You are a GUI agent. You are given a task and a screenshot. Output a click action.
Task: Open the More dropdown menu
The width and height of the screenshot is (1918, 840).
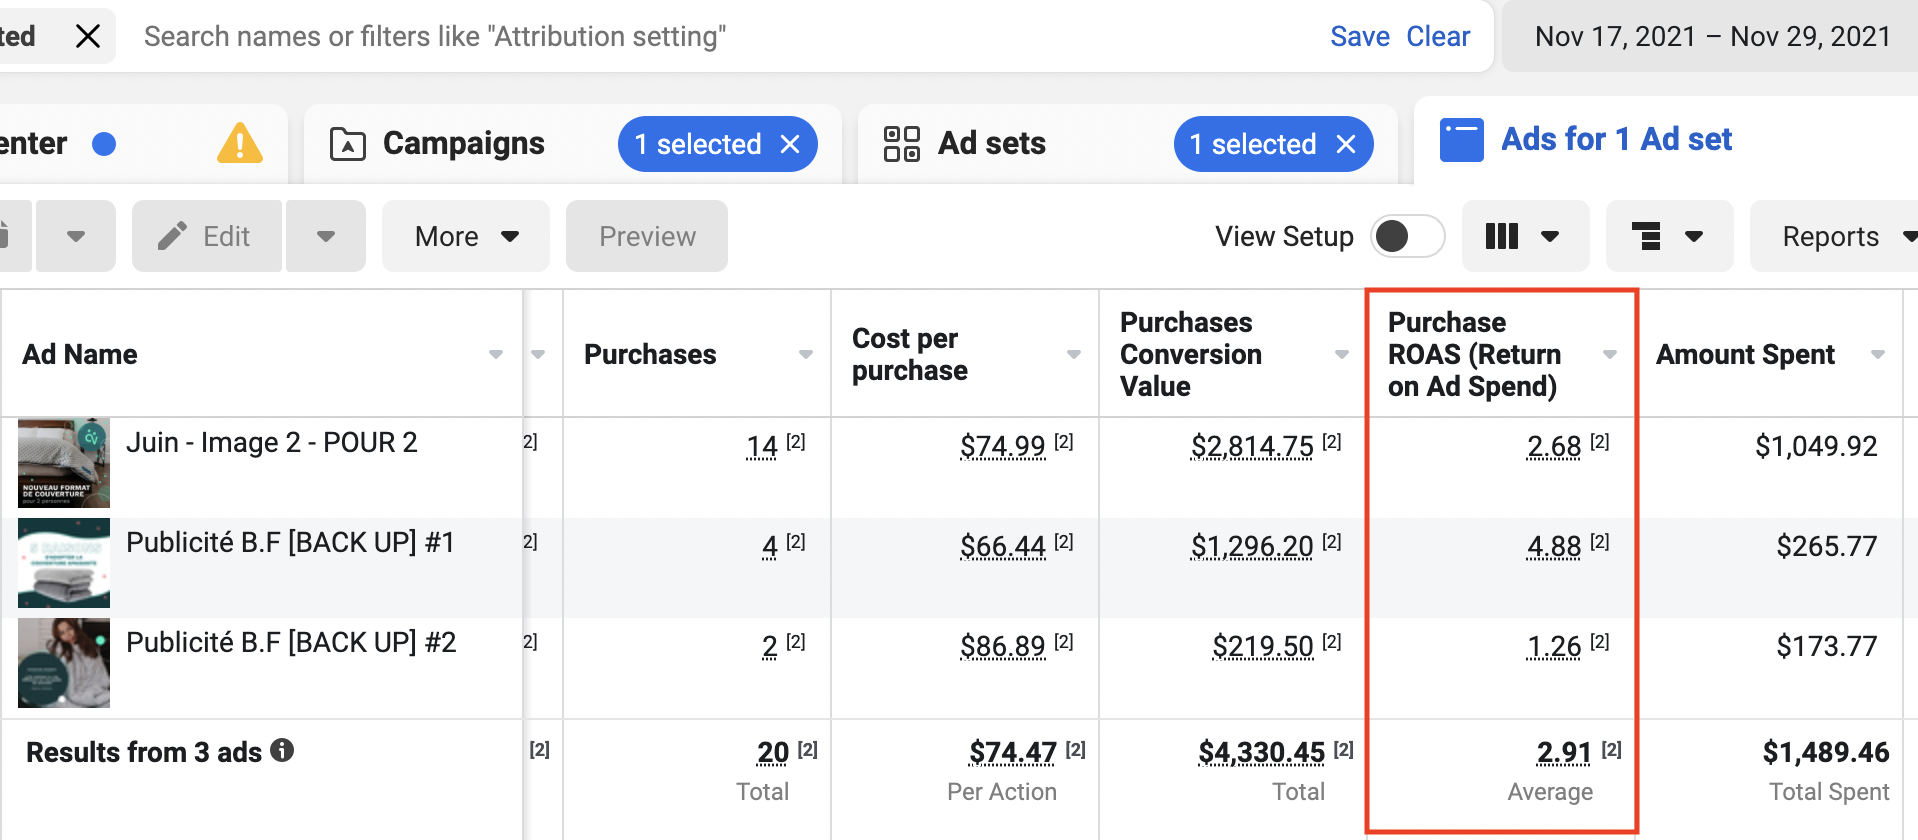[466, 236]
